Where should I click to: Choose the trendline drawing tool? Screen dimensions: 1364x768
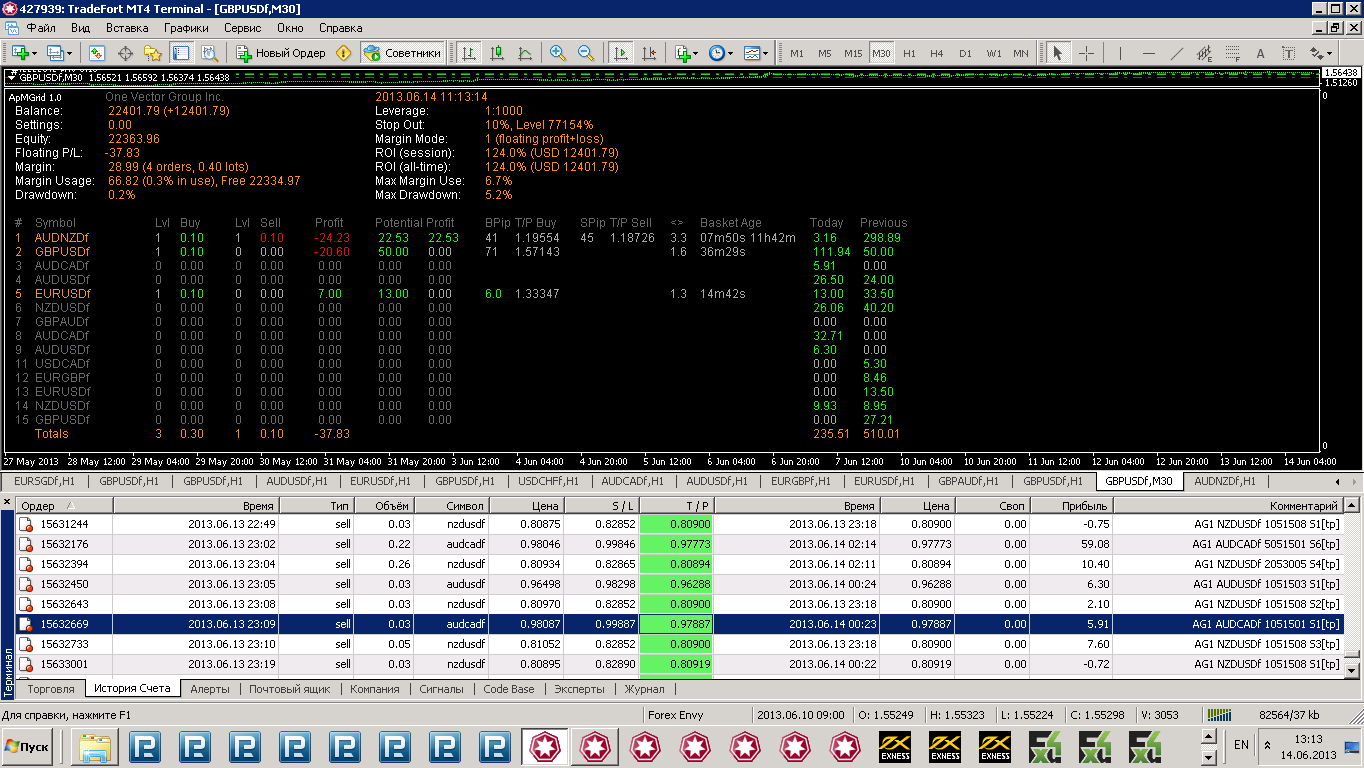[x=1177, y=53]
